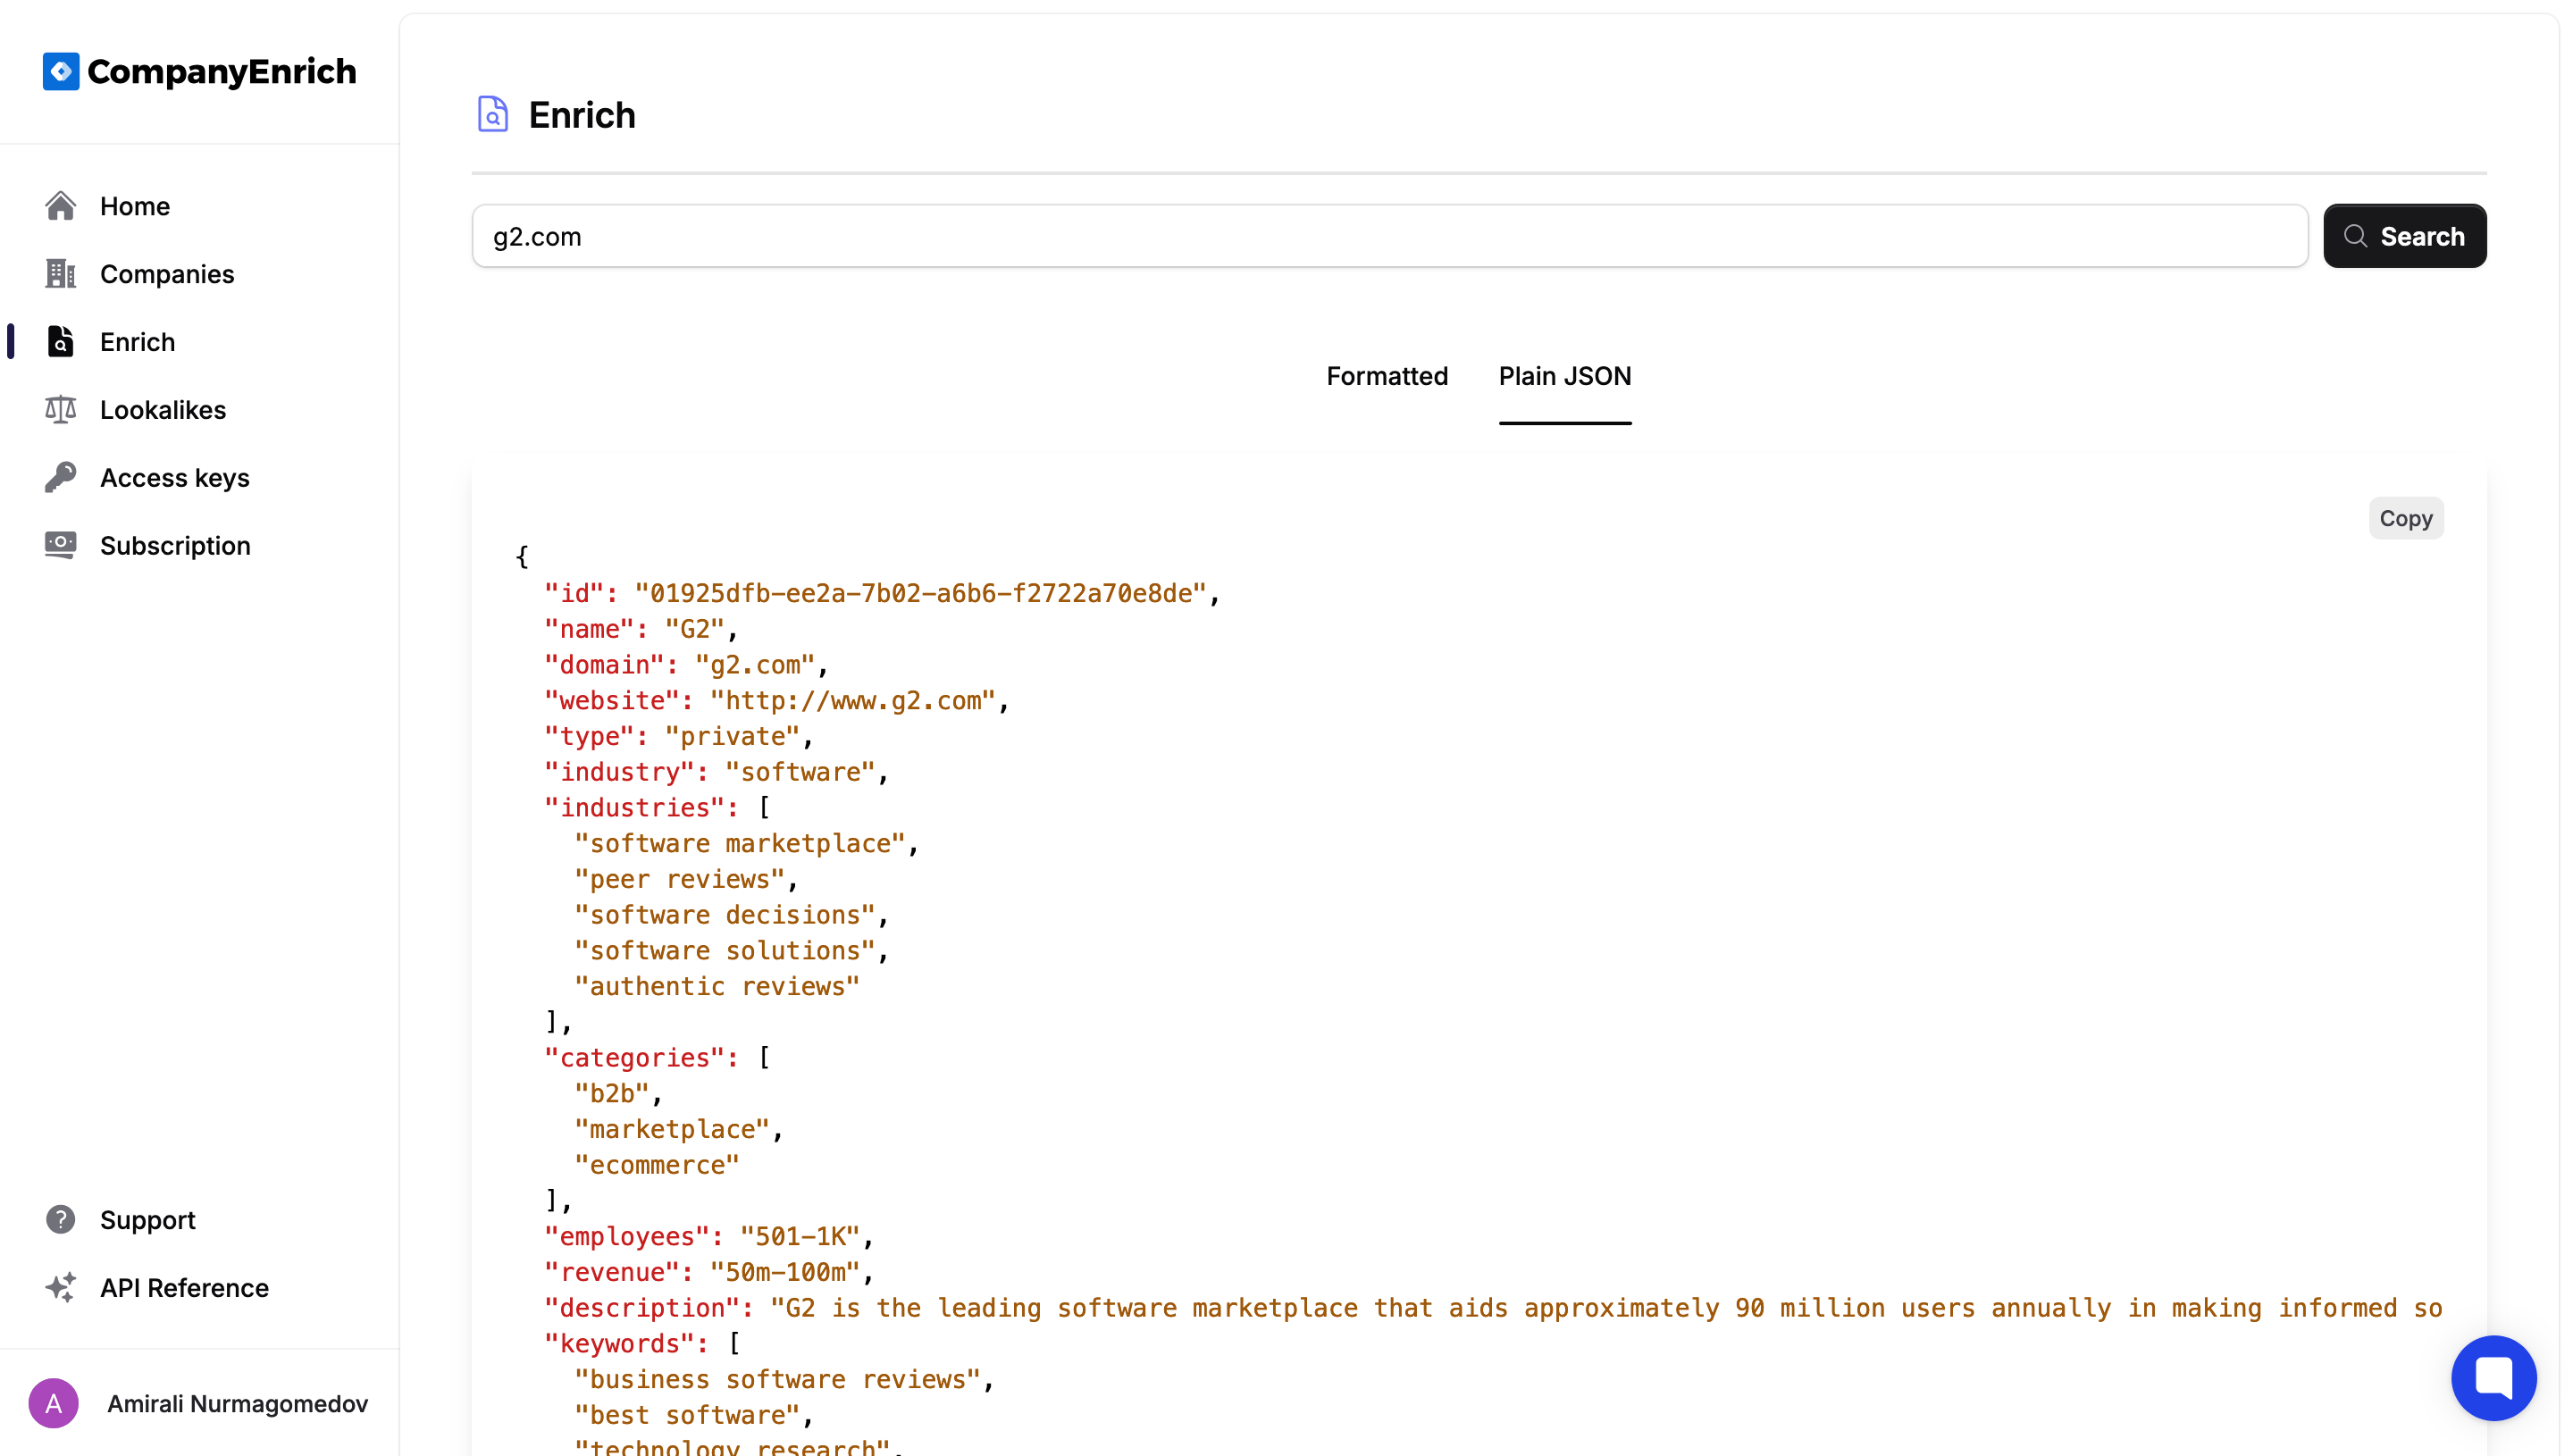Click the "ecommerce" category entry
Viewport: 2573px width, 1456px height.
pos(657,1165)
